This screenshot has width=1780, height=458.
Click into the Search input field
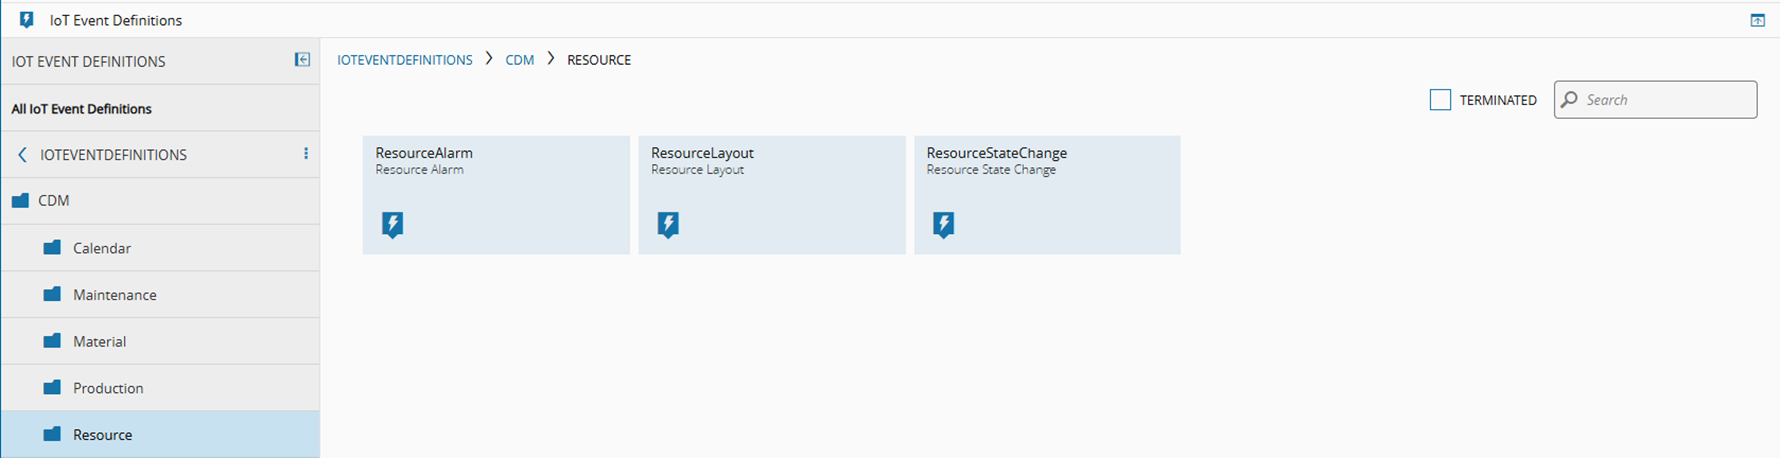pos(1665,100)
